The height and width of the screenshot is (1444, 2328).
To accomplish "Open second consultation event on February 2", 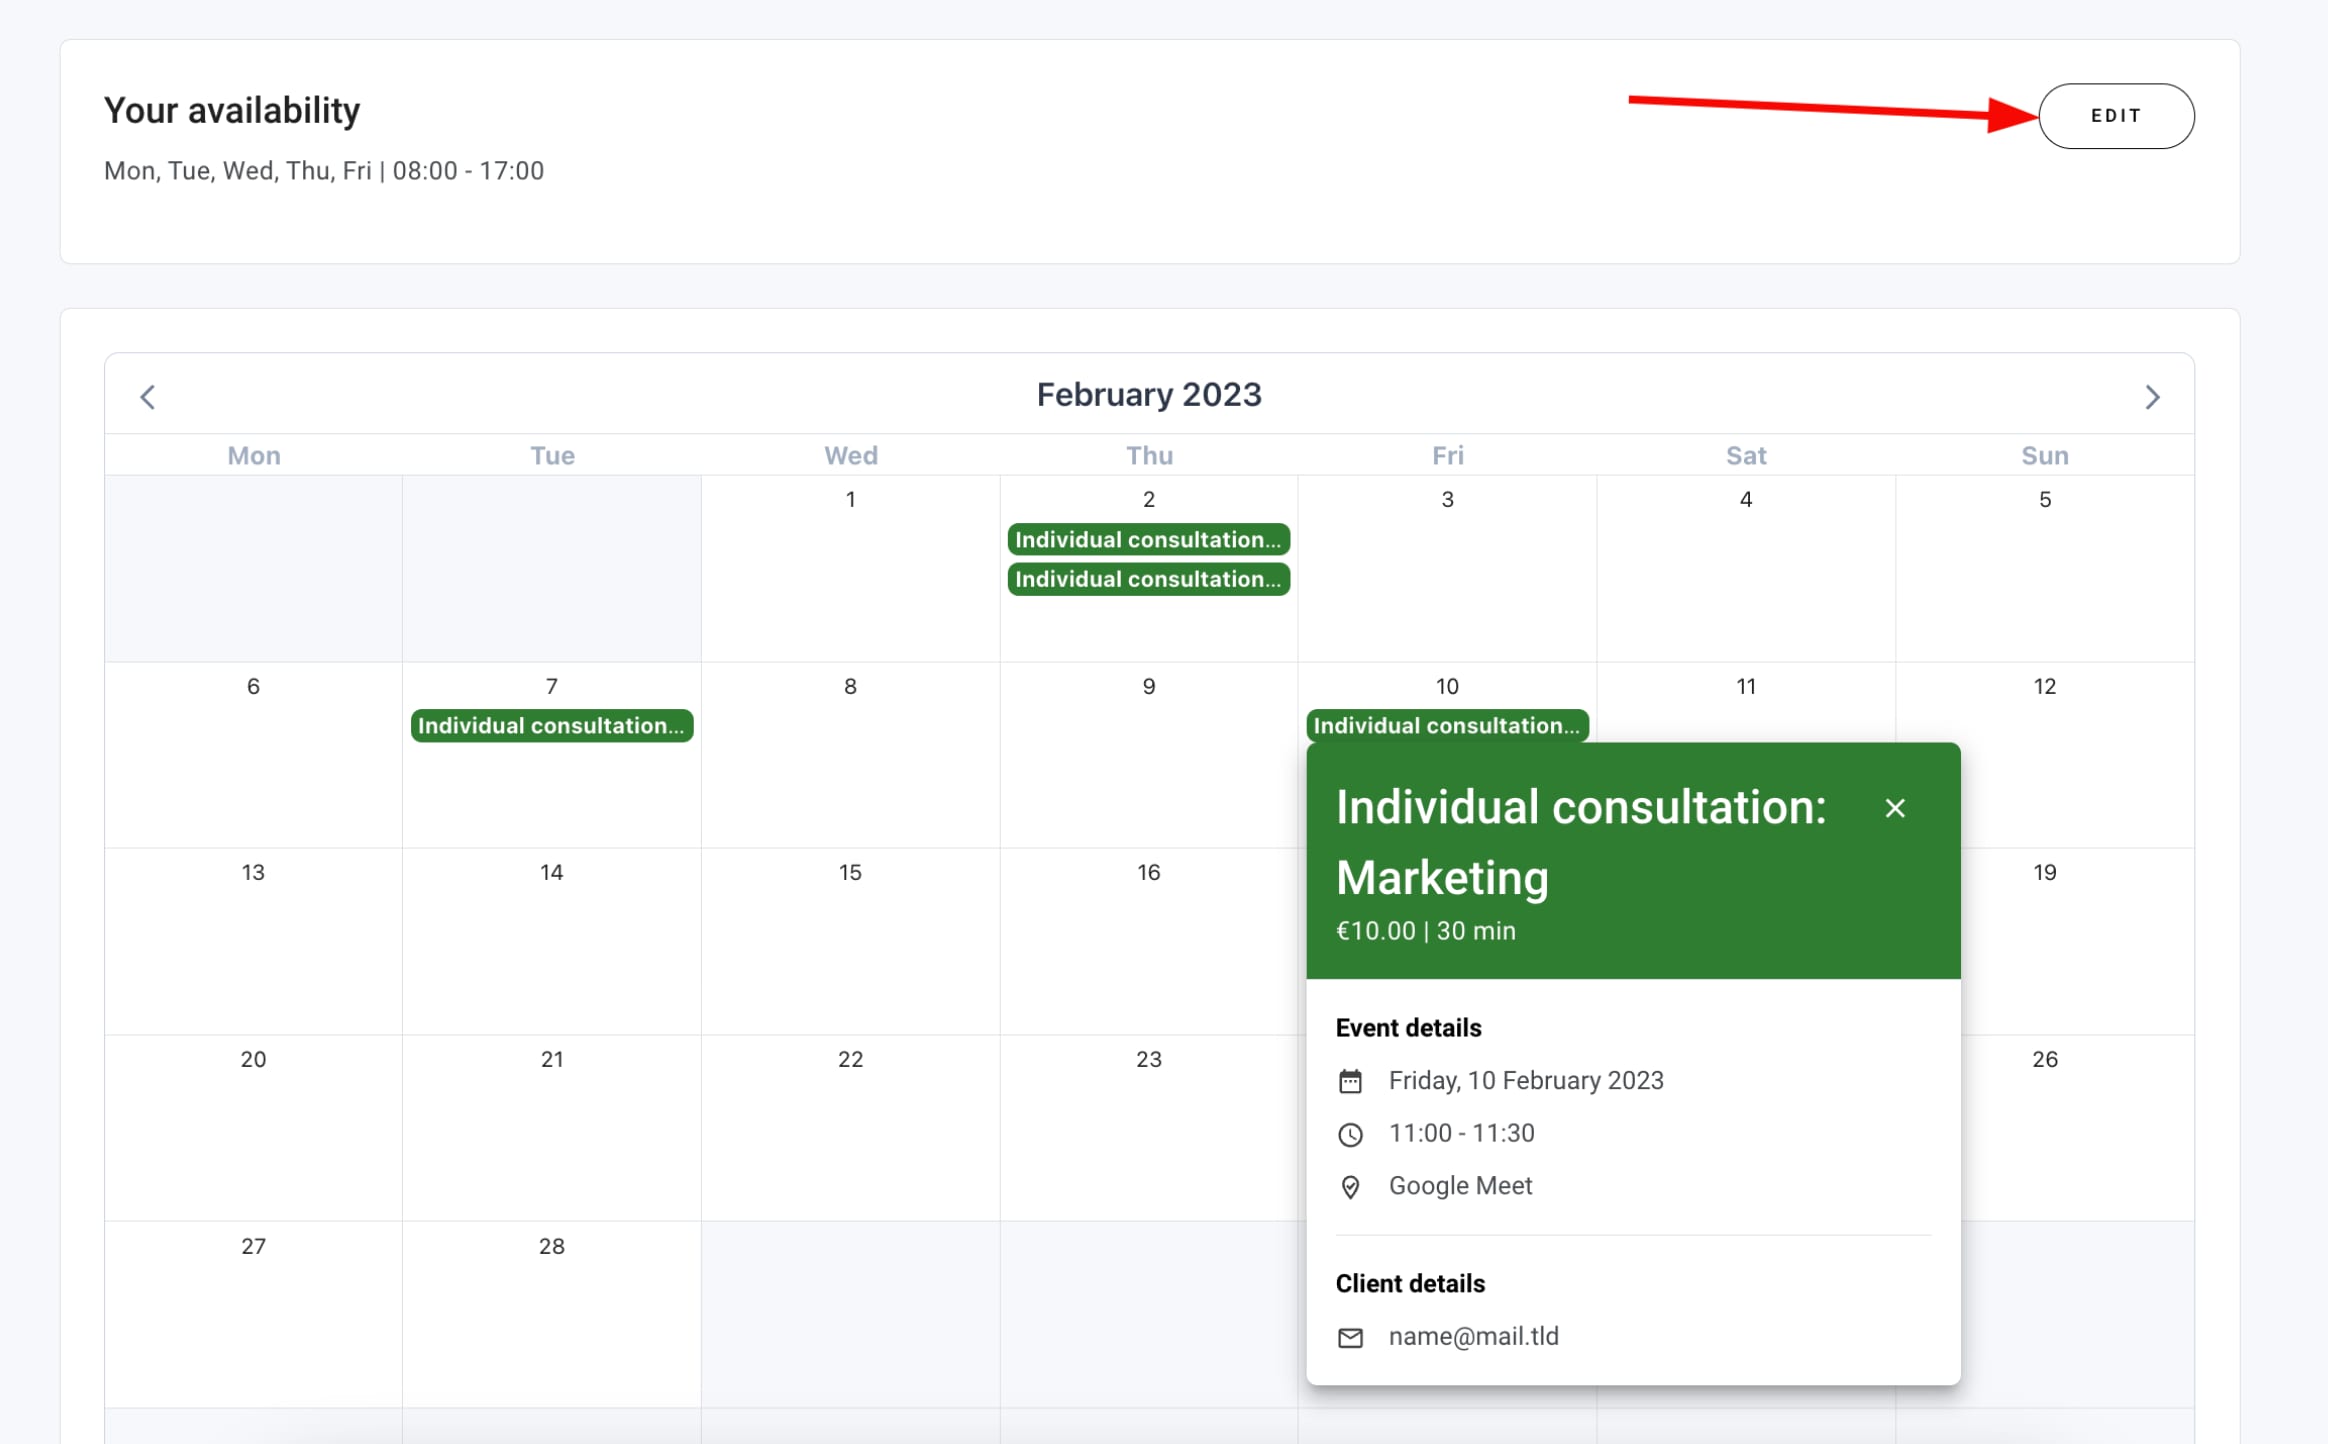I will click(1148, 579).
